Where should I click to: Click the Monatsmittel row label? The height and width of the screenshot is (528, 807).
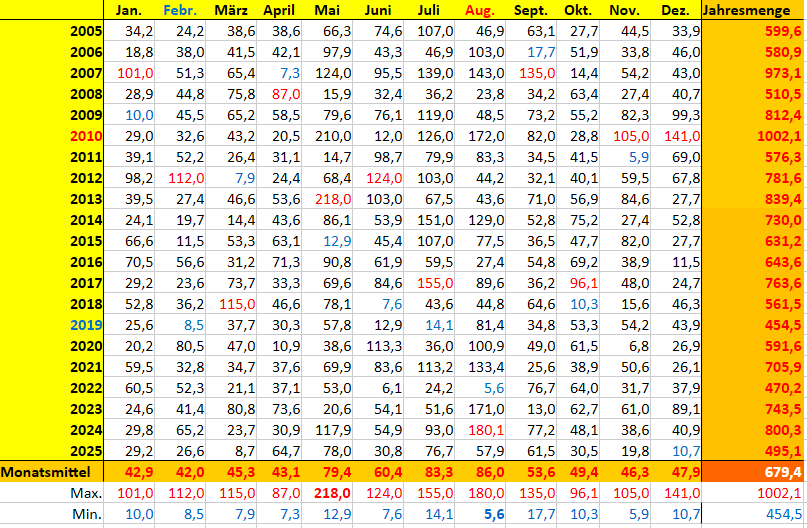(52, 471)
